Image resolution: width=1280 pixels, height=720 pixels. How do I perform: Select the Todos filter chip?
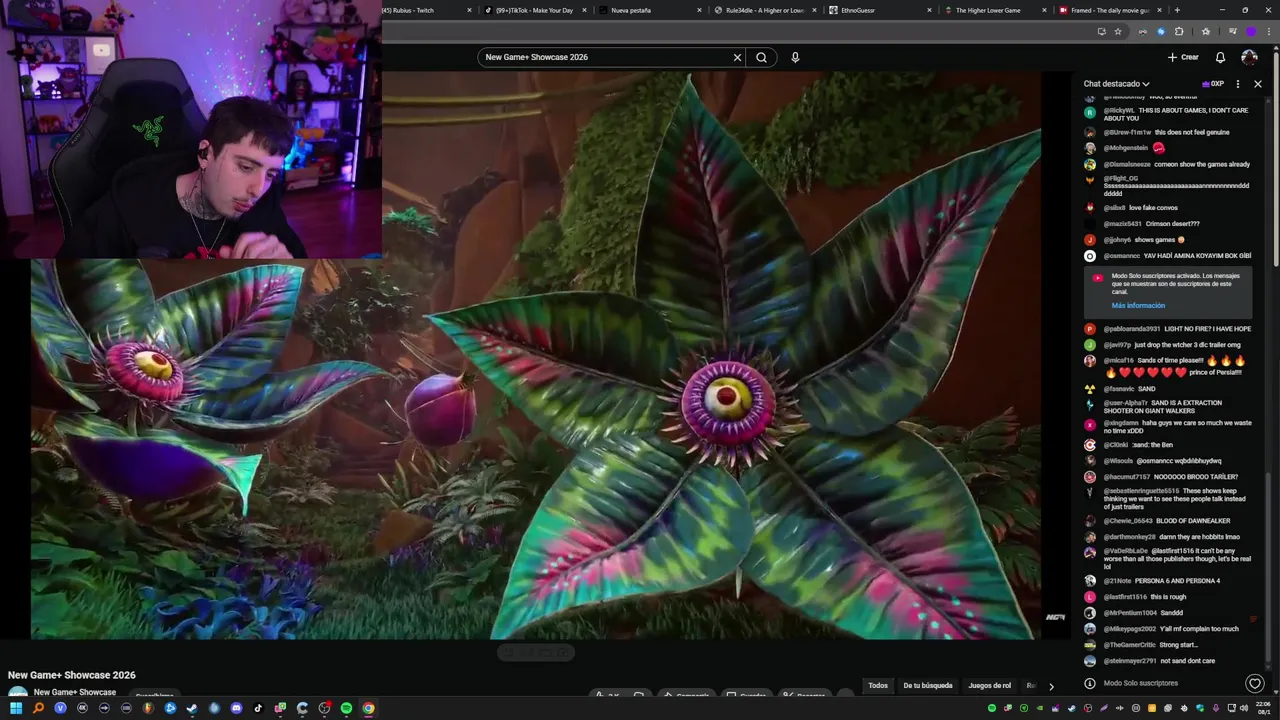coord(878,686)
